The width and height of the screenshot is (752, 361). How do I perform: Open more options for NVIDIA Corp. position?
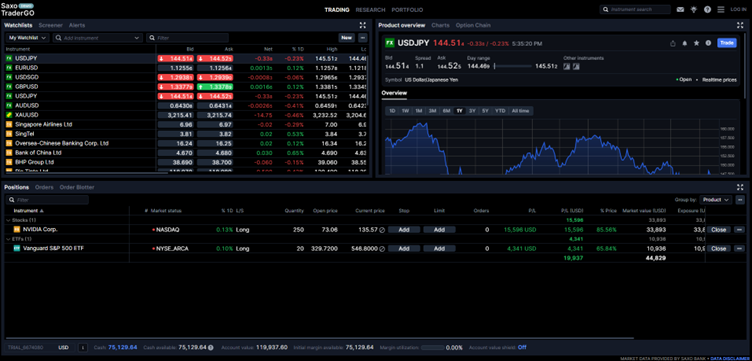point(740,230)
